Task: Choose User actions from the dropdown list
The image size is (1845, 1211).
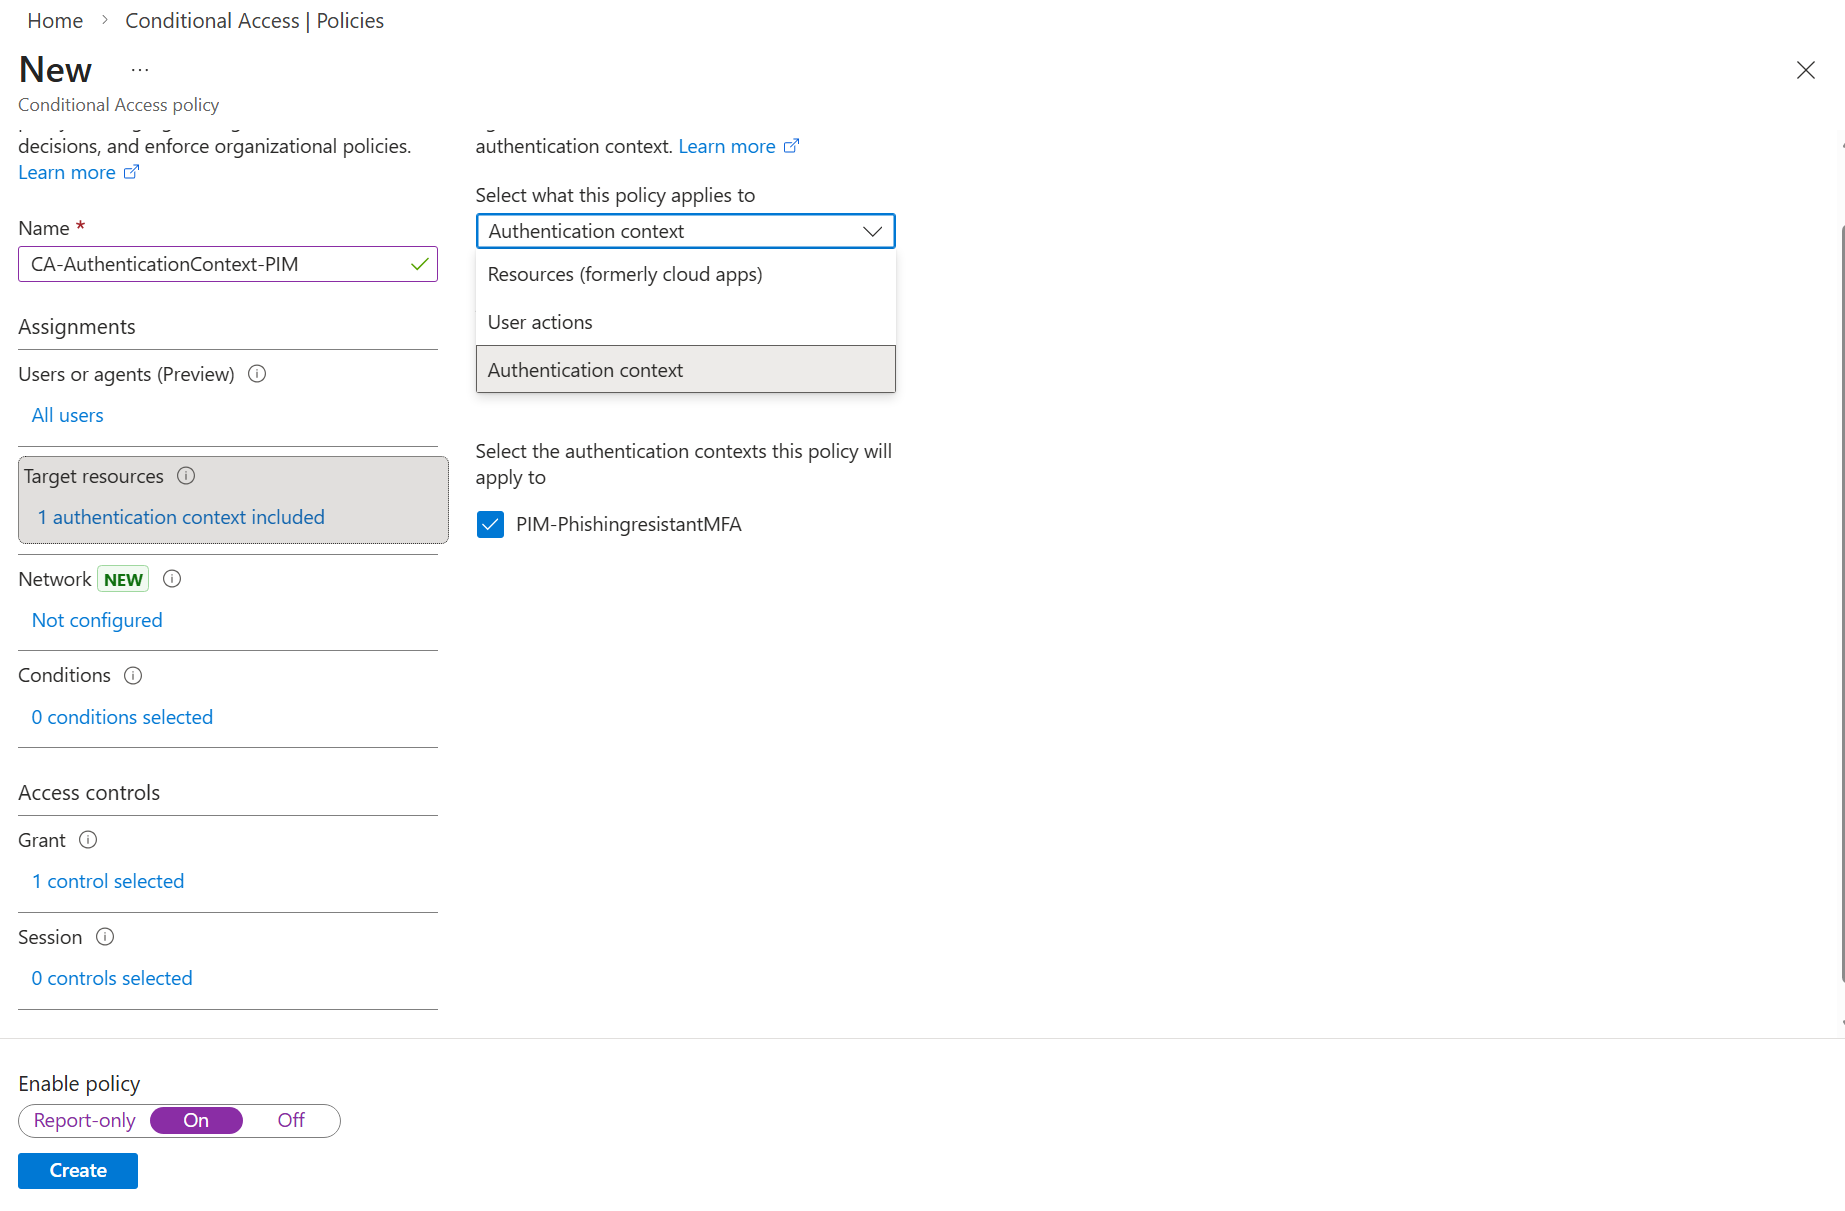Action: click(x=540, y=323)
